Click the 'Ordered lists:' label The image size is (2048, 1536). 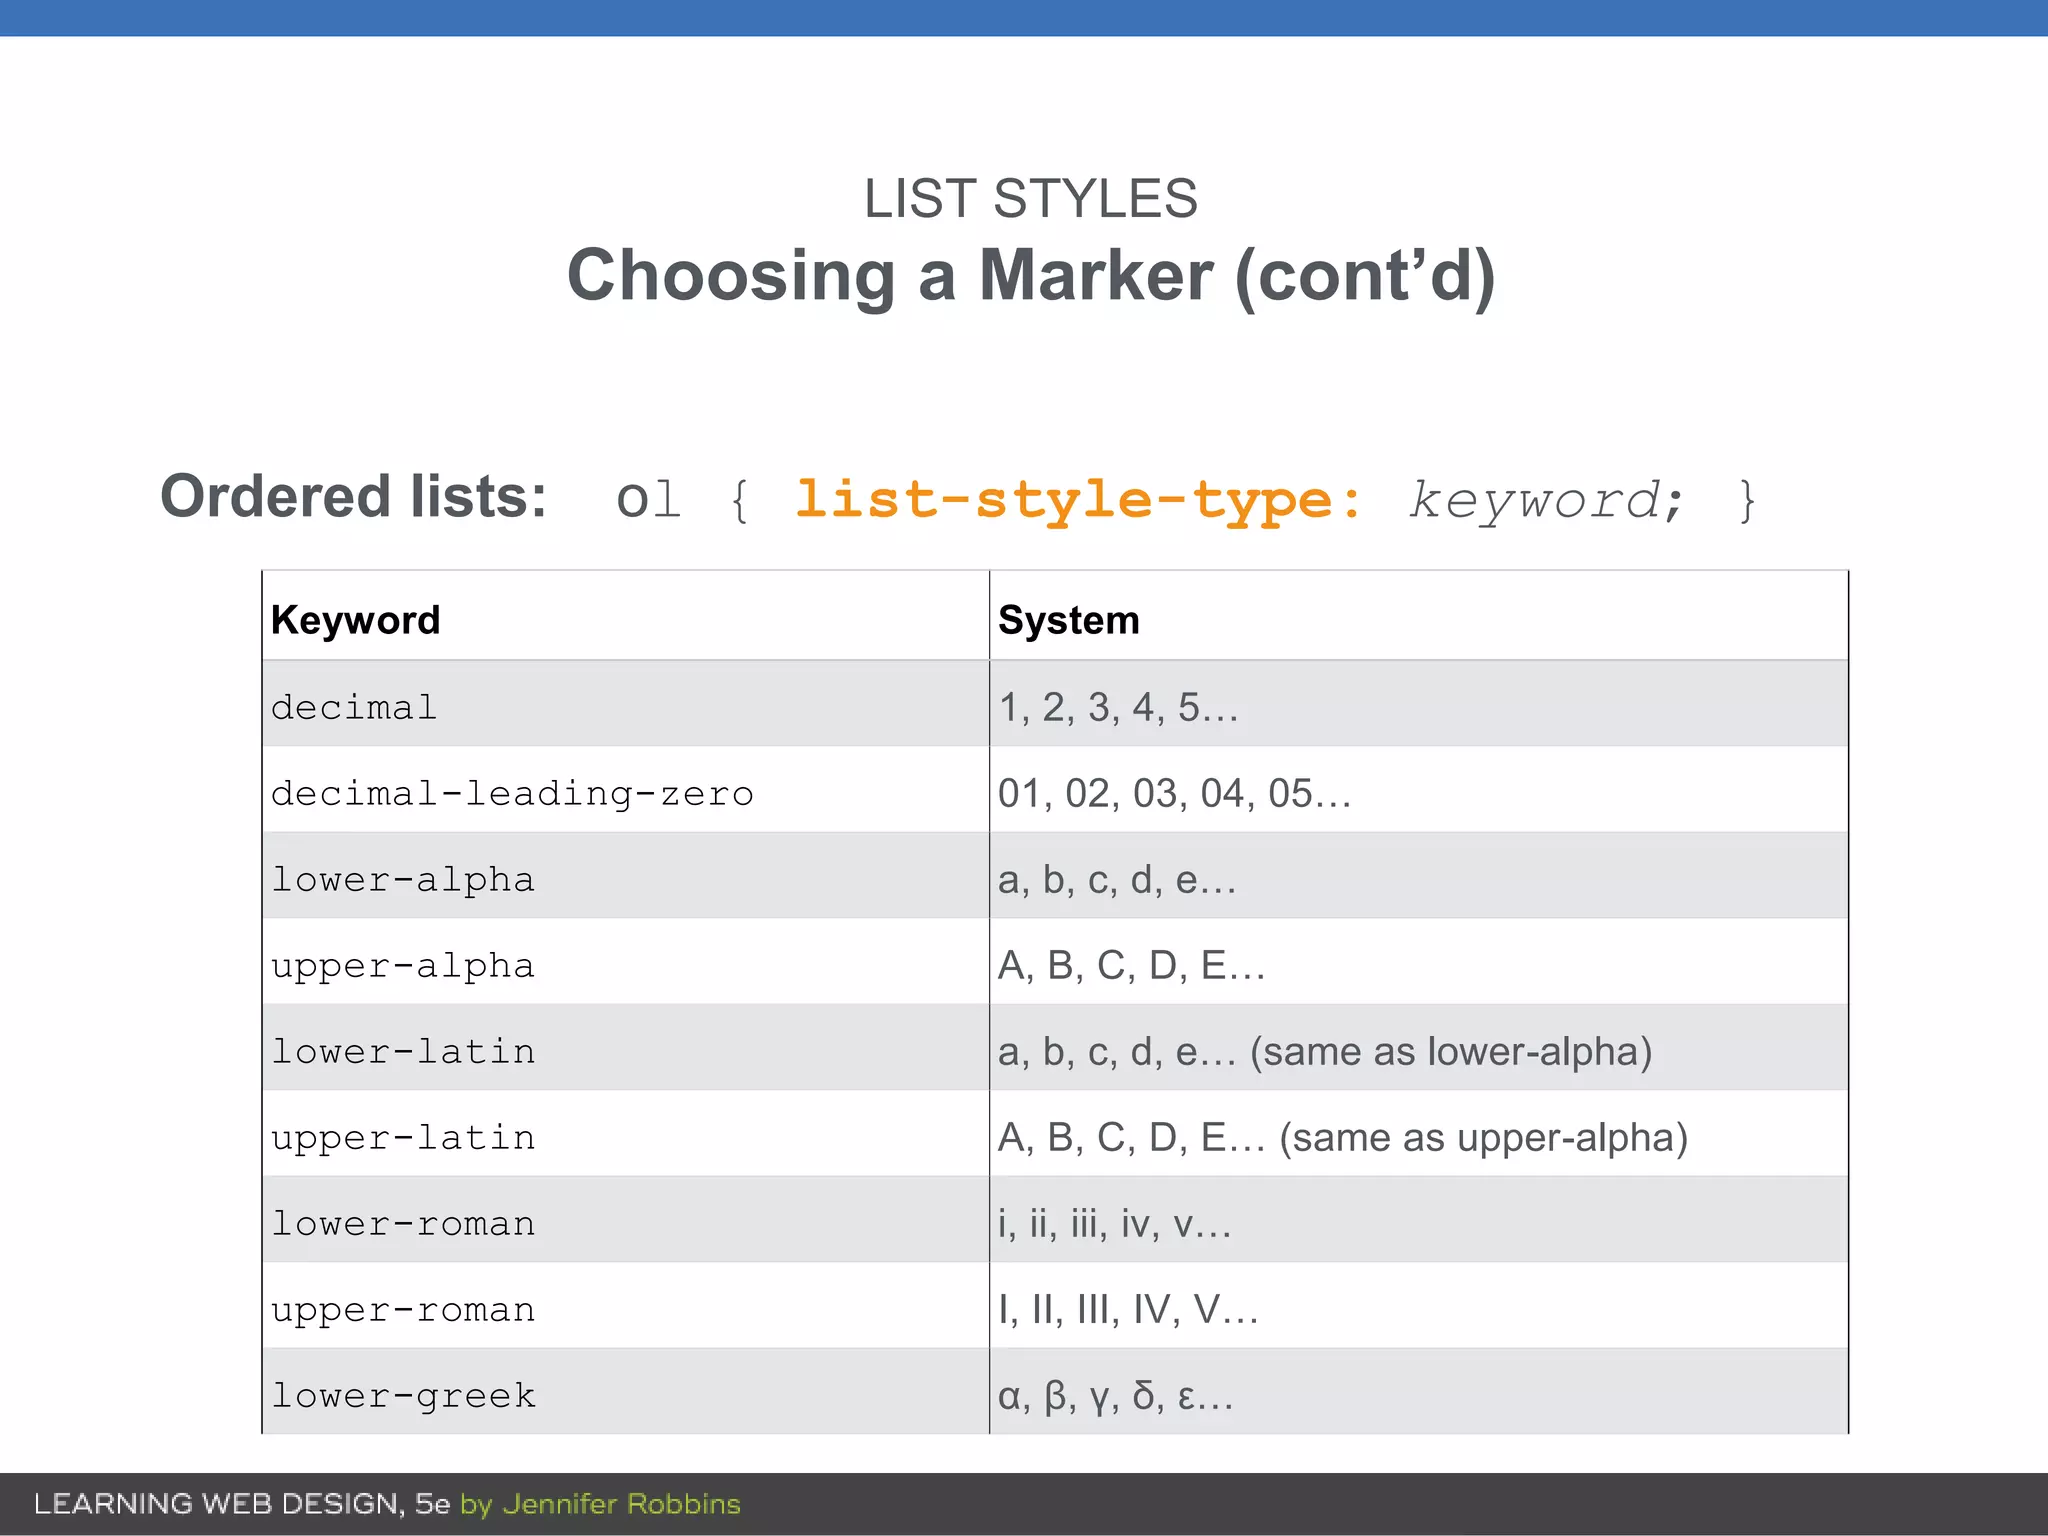pyautogui.click(x=354, y=496)
